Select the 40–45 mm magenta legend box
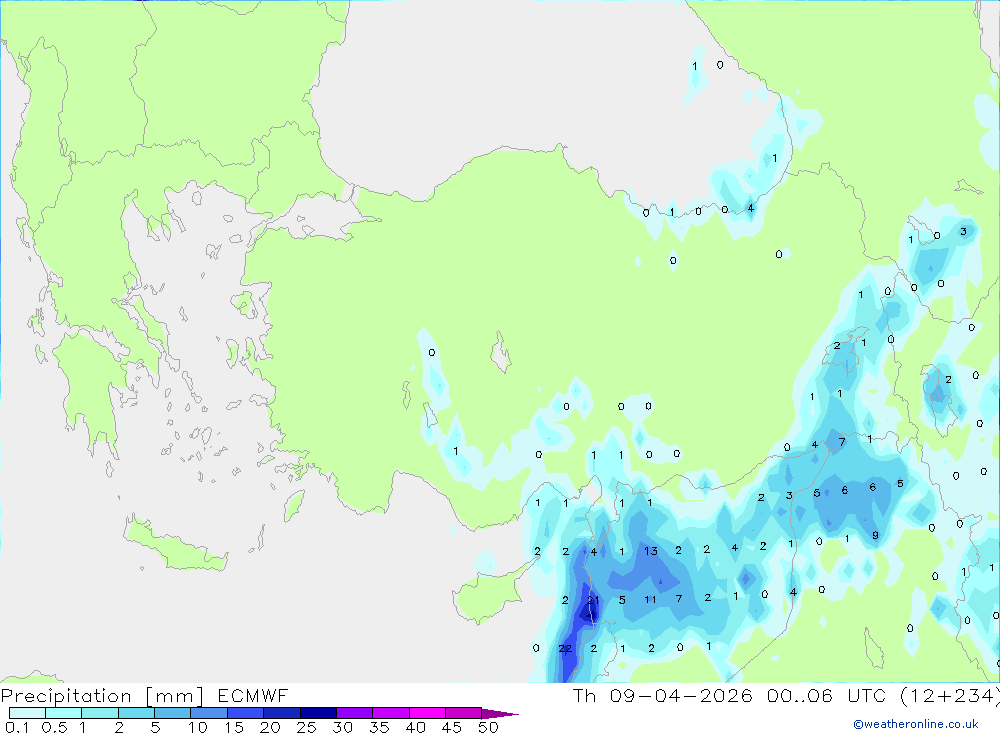Screen dimensions: 1000x733 [x=427, y=713]
